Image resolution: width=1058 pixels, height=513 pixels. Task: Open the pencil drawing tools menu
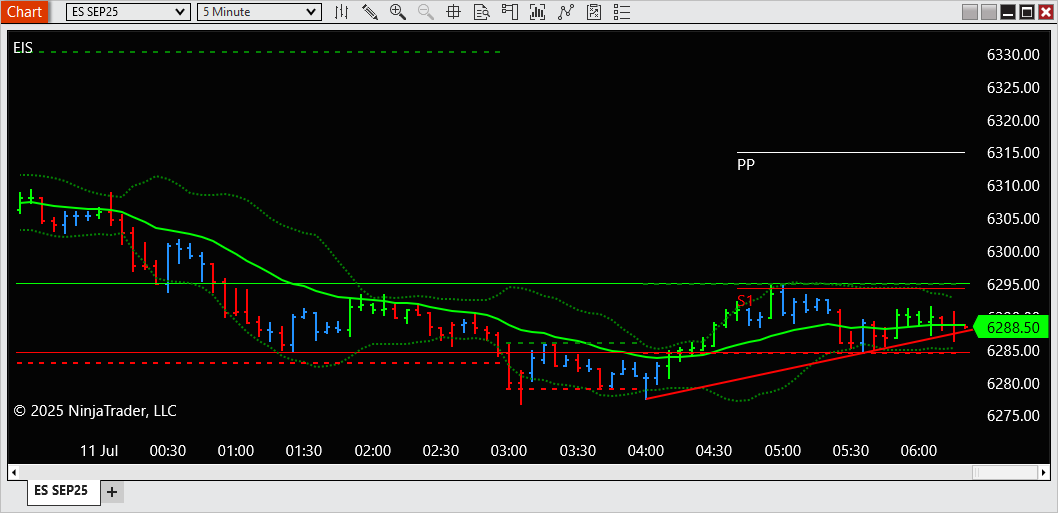[x=370, y=11]
